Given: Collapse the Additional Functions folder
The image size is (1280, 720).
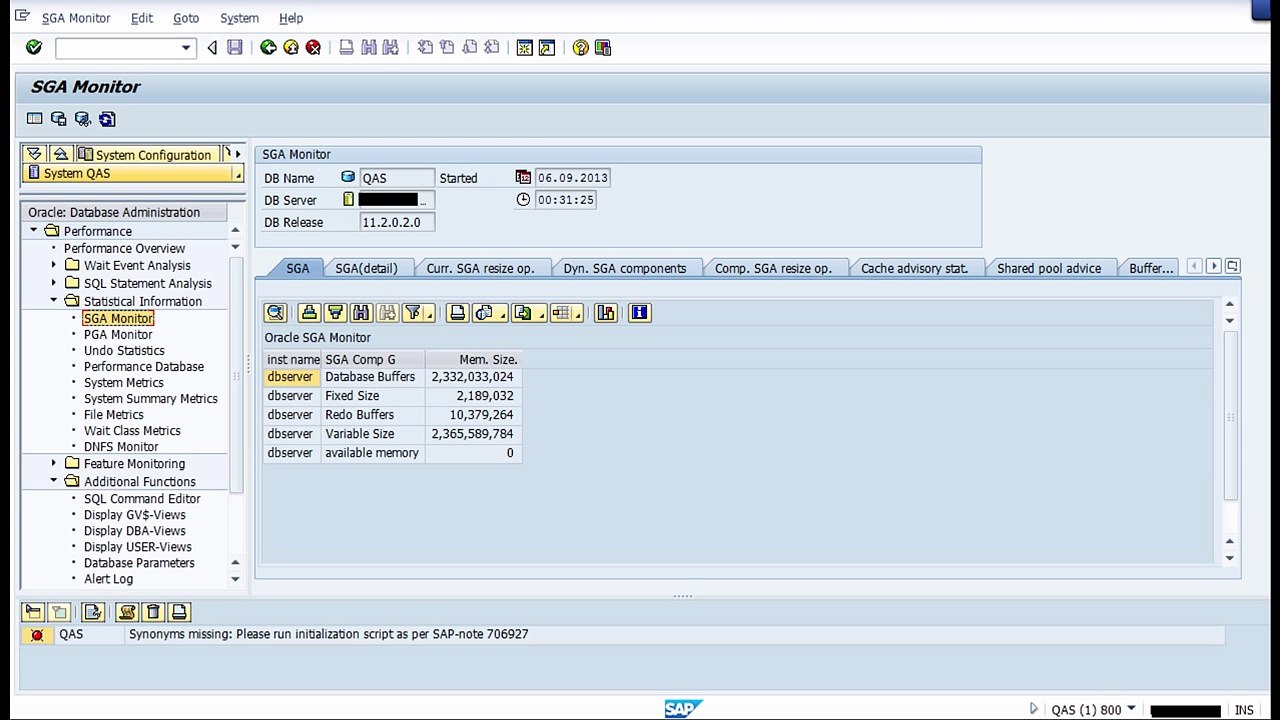Looking at the screenshot, I should point(54,481).
